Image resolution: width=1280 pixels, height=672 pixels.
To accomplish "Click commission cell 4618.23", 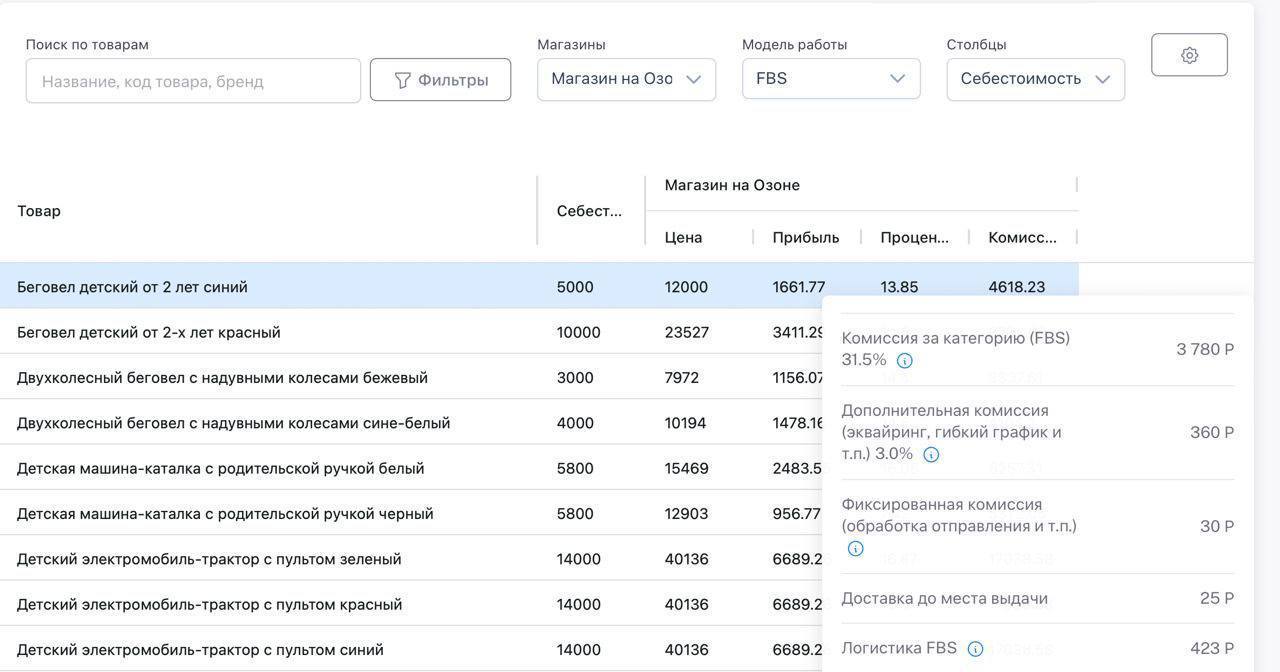I will (x=1017, y=287).
